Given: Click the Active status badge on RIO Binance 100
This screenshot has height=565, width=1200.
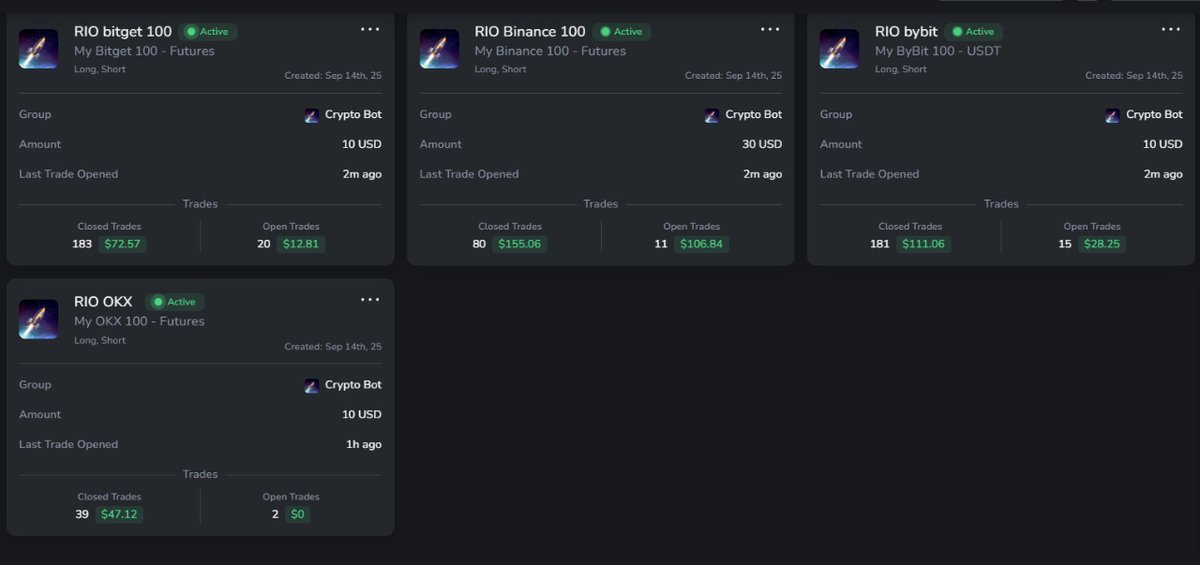Looking at the screenshot, I should tap(621, 32).
